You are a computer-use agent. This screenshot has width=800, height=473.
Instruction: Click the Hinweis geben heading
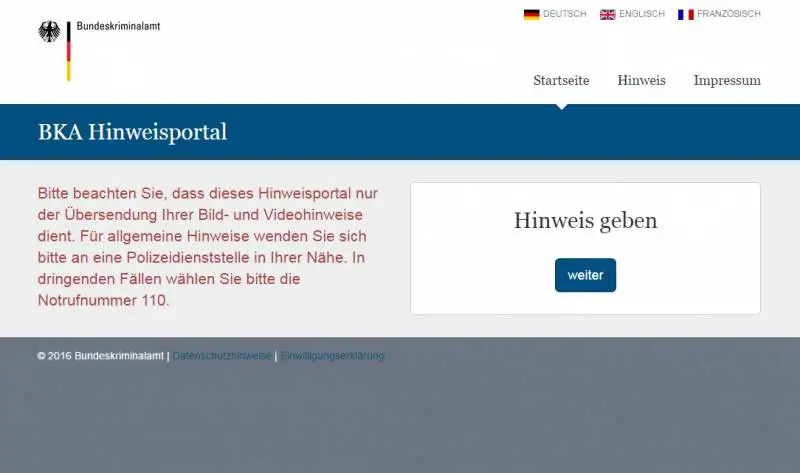click(585, 220)
